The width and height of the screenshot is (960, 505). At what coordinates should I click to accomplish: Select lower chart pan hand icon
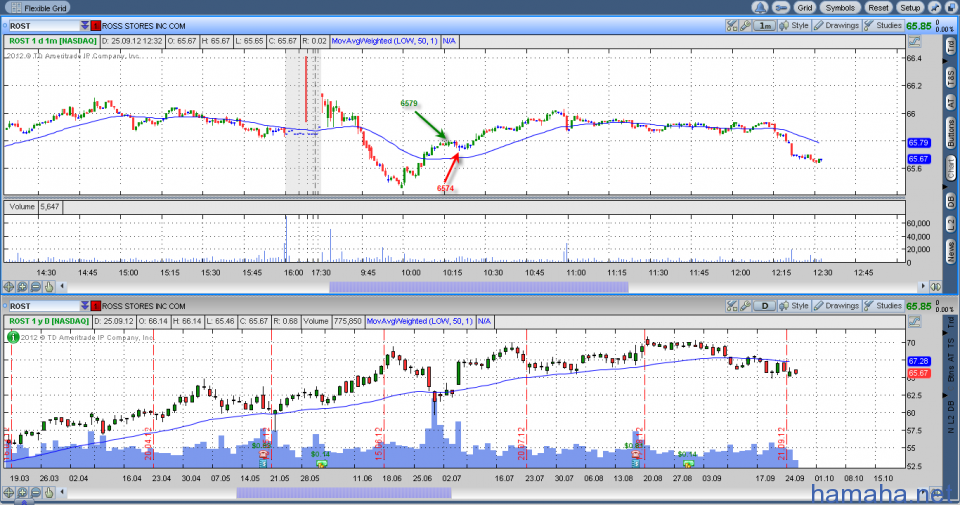[x=49, y=492]
